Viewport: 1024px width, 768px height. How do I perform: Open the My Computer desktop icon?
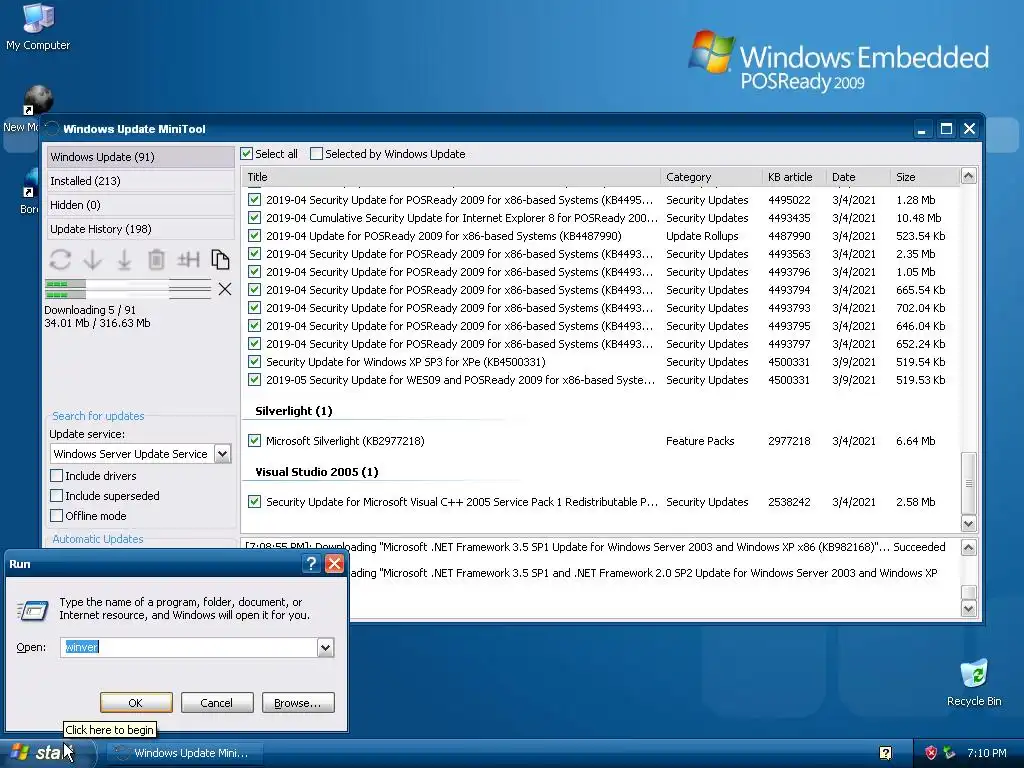pyautogui.click(x=38, y=26)
